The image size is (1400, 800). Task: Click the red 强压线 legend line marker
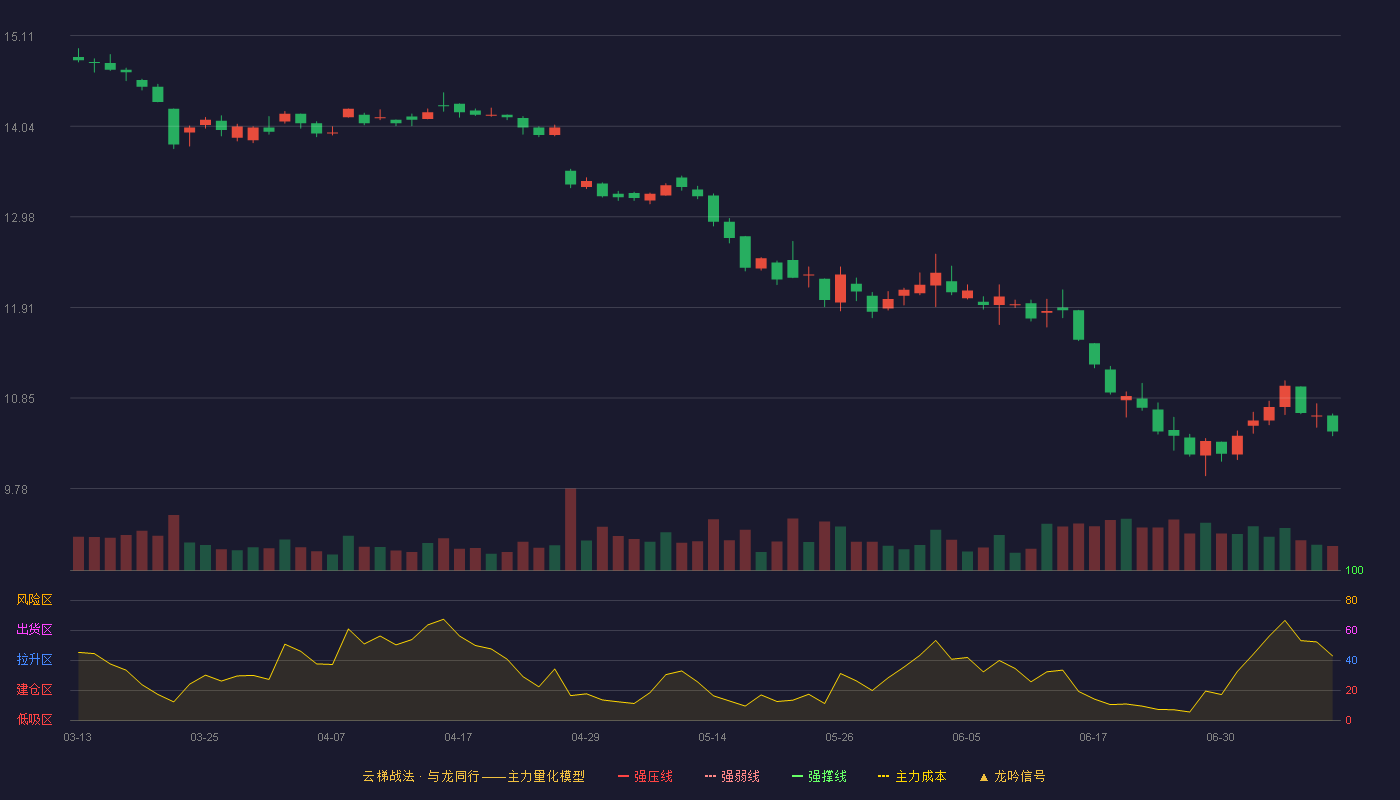[623, 776]
